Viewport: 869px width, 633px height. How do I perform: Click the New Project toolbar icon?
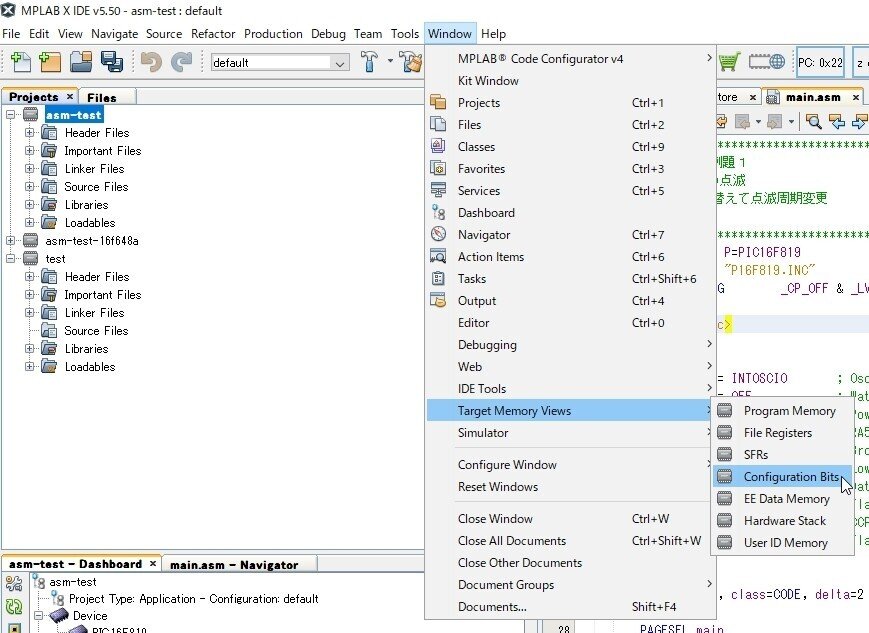[50, 62]
